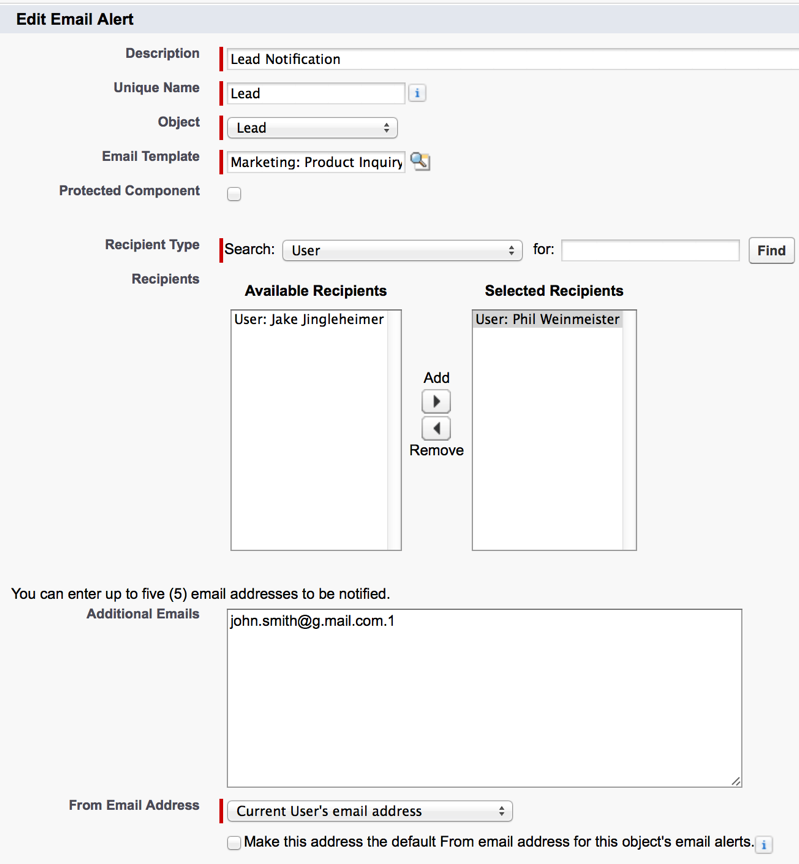Click the recipient search 'for' field
799x864 pixels.
coord(650,250)
